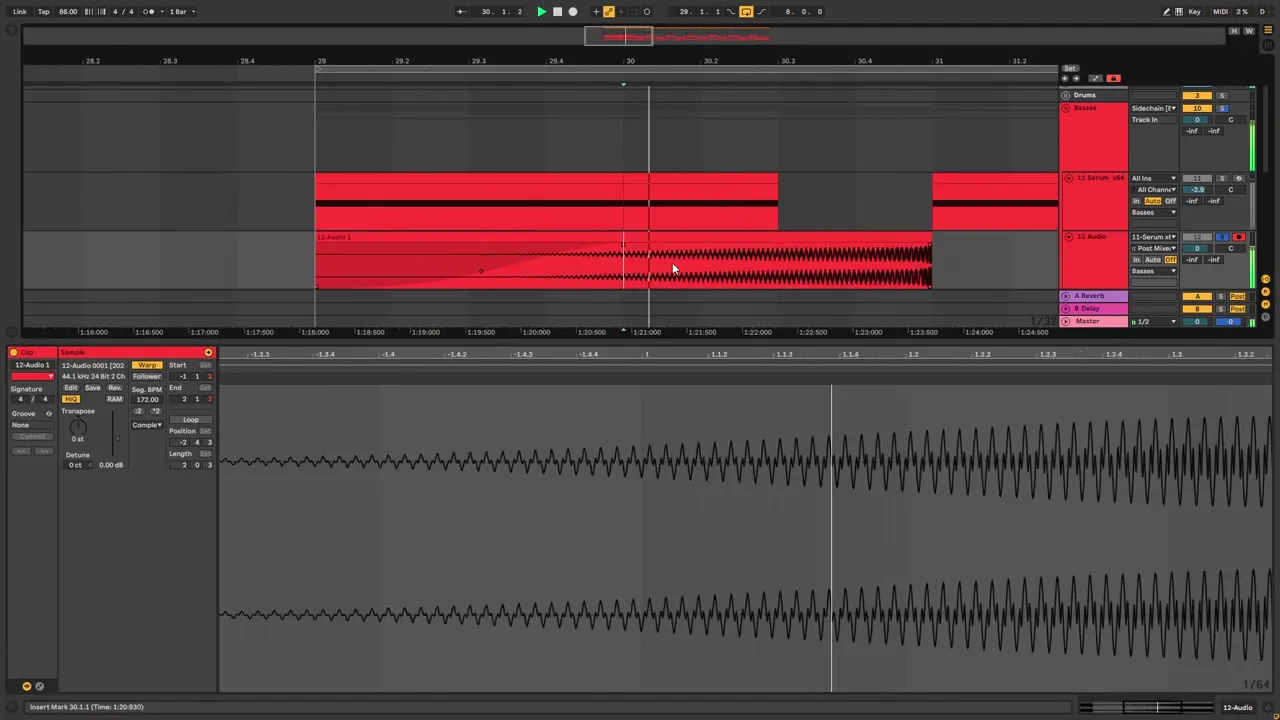Click the Rev. reverse button
Screen dimensions: 1280x720
(115, 388)
